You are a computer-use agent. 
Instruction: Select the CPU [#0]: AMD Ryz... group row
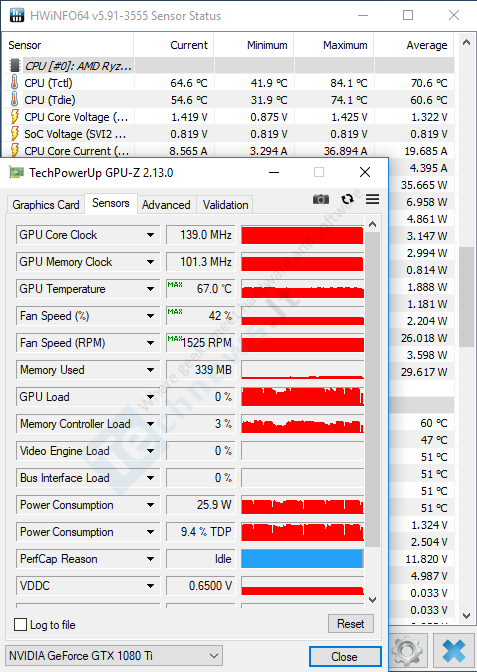pos(229,66)
